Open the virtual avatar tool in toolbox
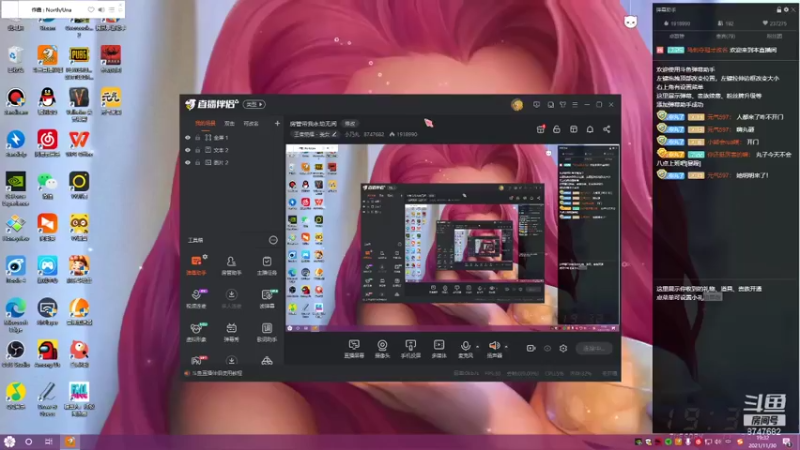This screenshot has width=800, height=450. pos(196,332)
